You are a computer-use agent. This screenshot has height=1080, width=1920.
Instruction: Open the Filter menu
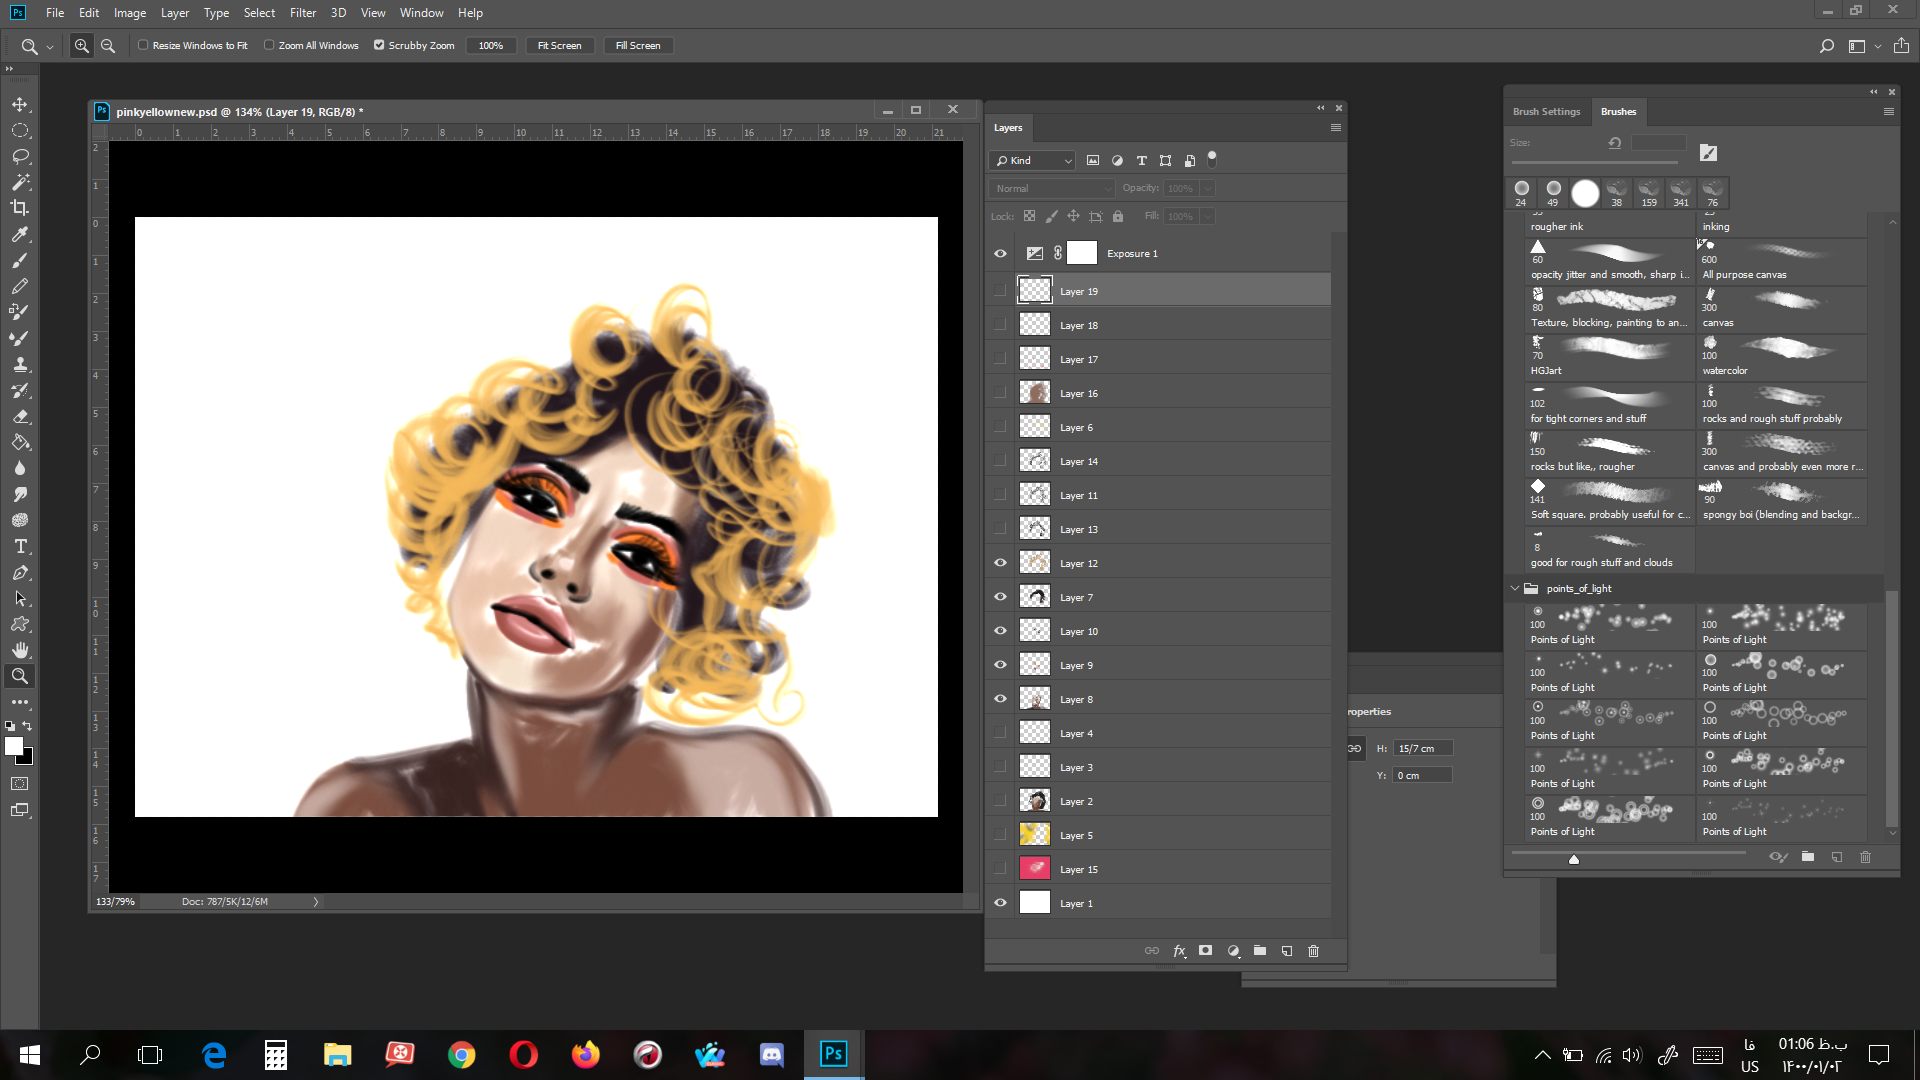(x=303, y=13)
